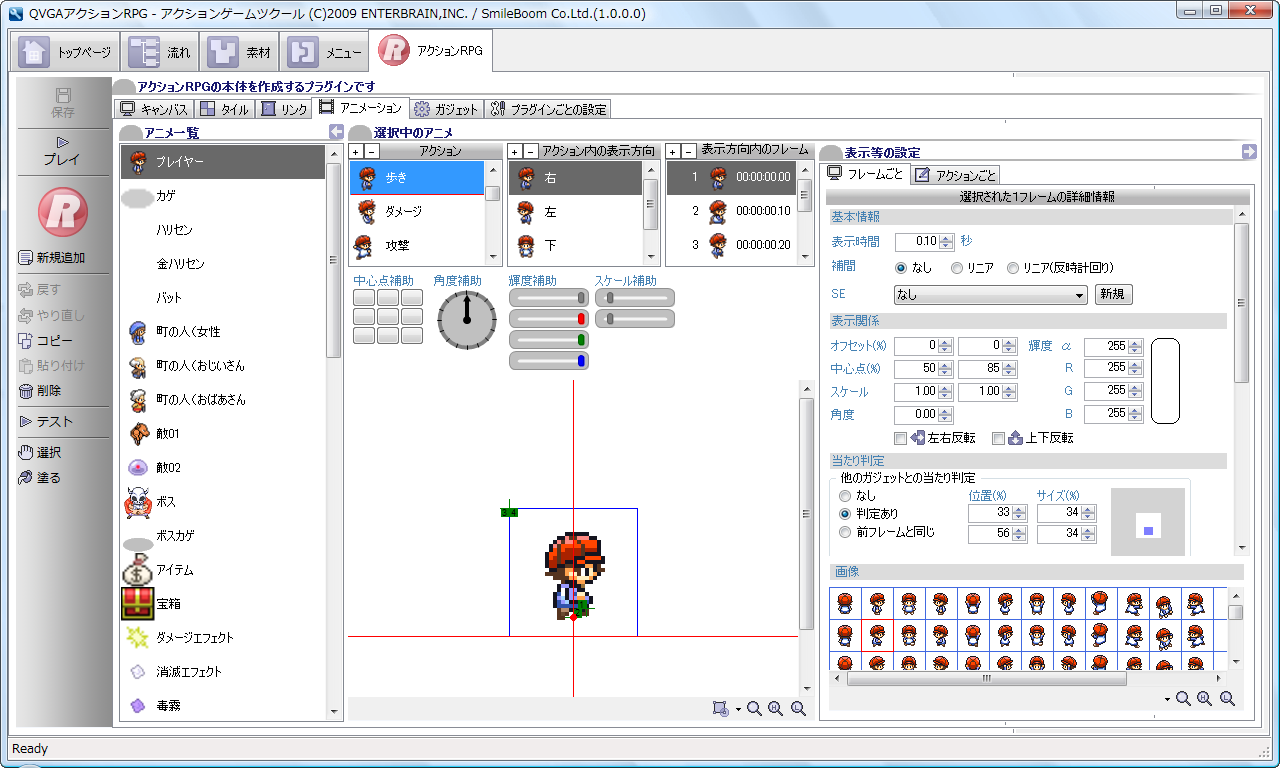Click the center button of the 中心点補助 grid
Viewport: 1280px width, 768px height.
(x=388, y=316)
